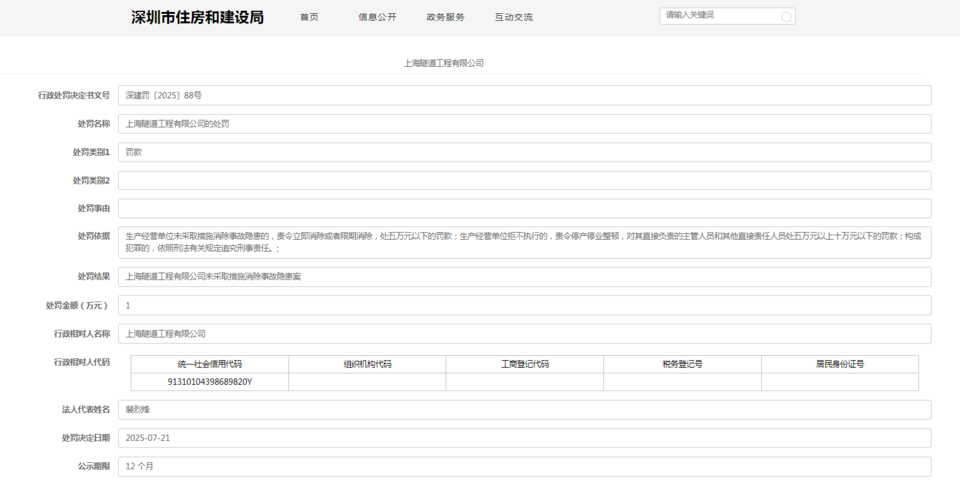Click the 统一社会信用代码 column header

[210, 364]
